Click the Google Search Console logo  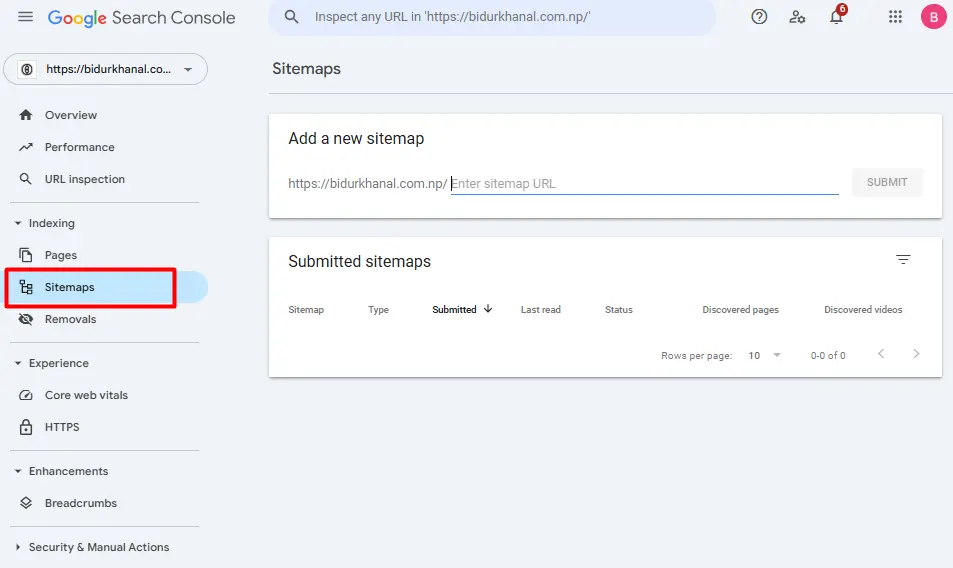141,18
